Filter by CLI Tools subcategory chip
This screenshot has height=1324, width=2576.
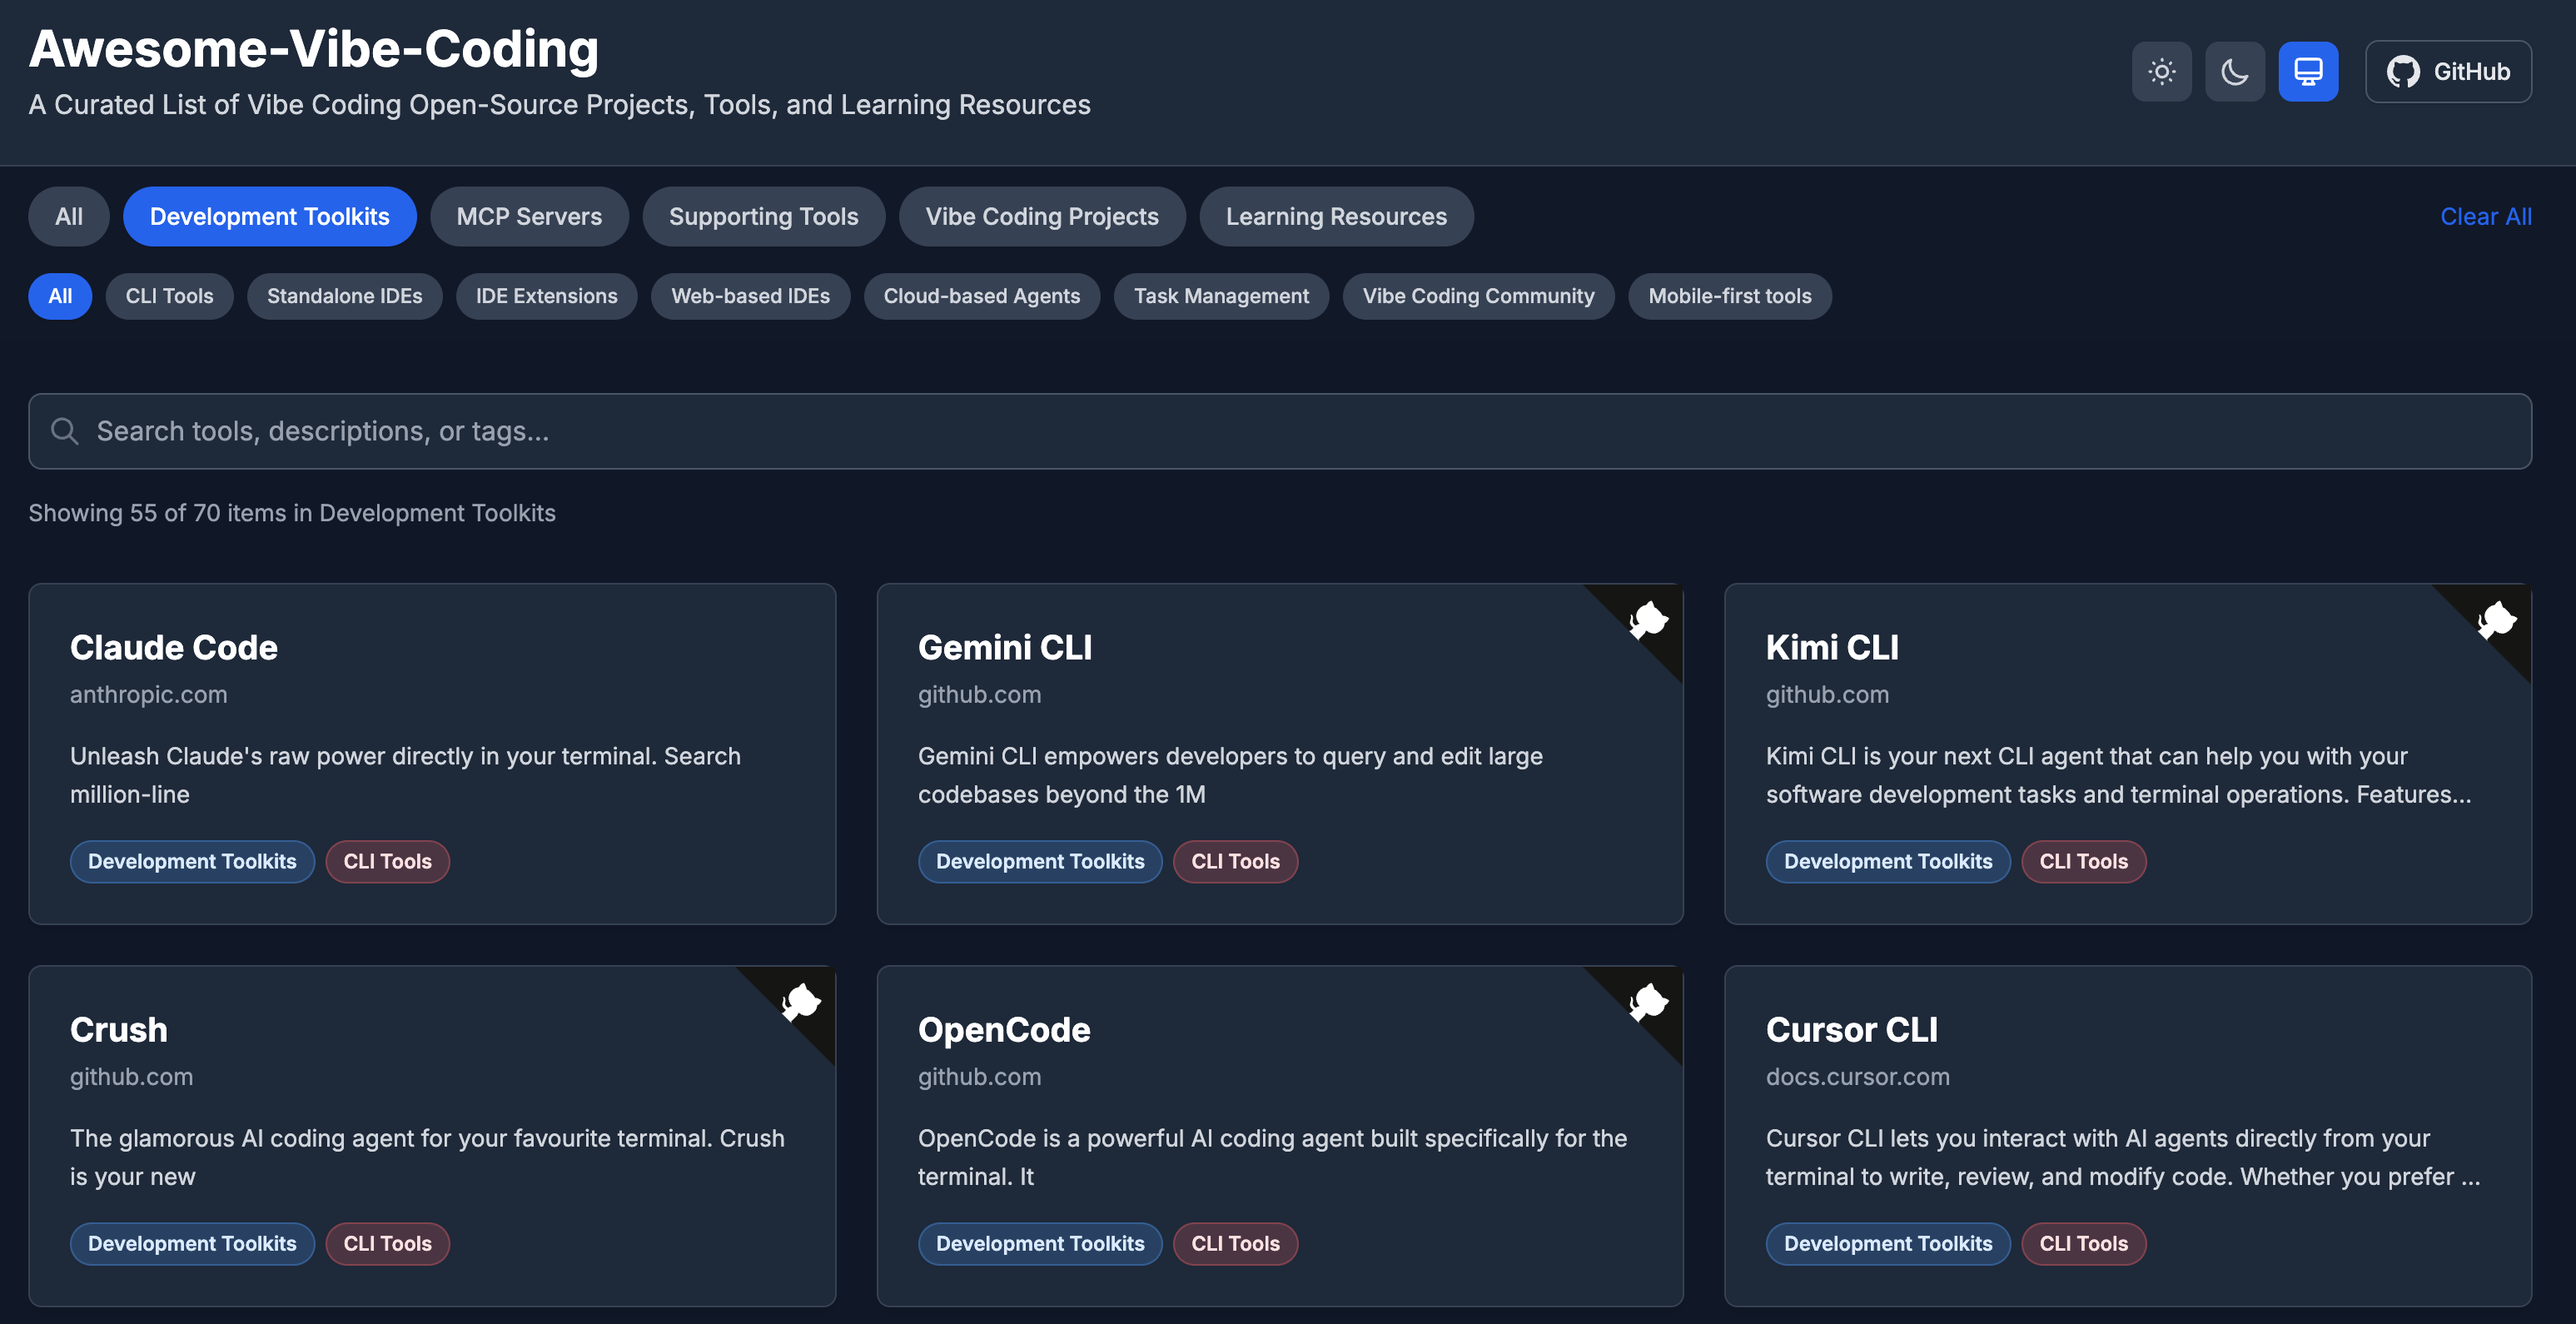tap(170, 296)
